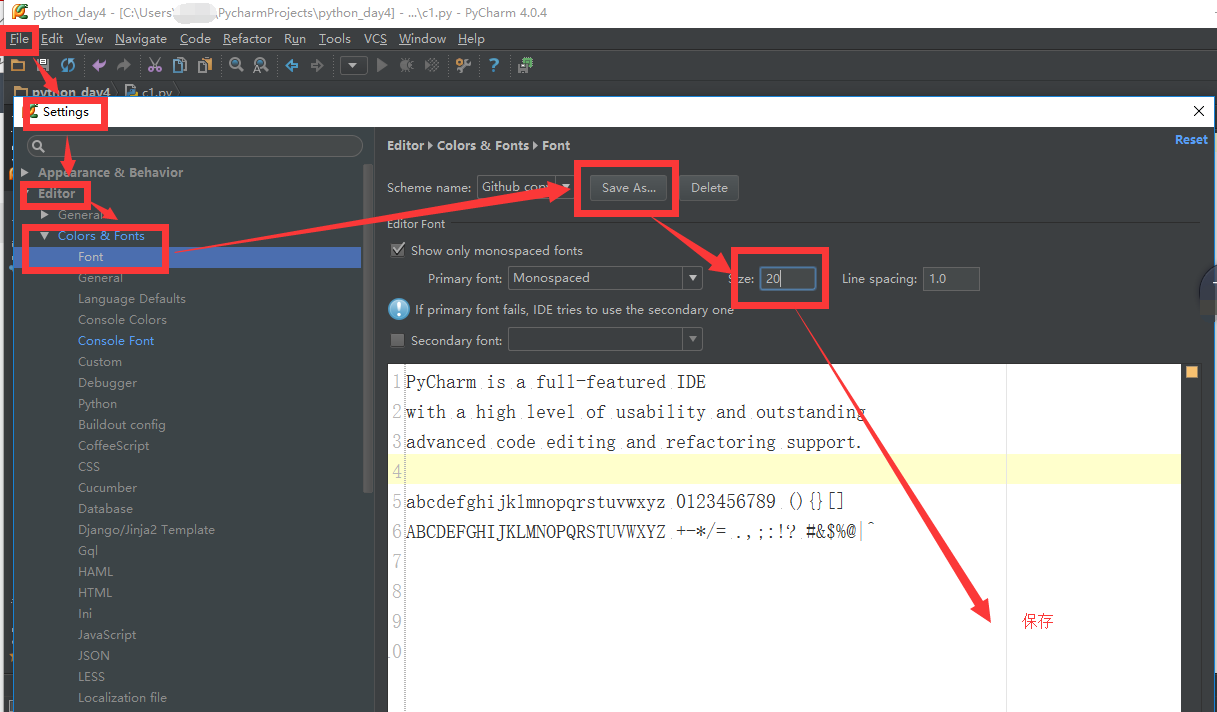Click the Open folder toolbar icon
The image size is (1217, 712).
[18, 65]
